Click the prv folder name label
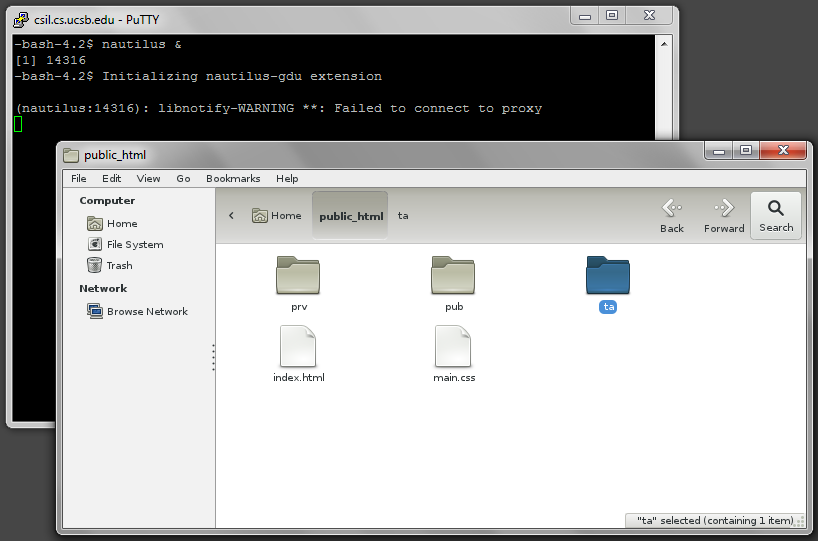 299,307
